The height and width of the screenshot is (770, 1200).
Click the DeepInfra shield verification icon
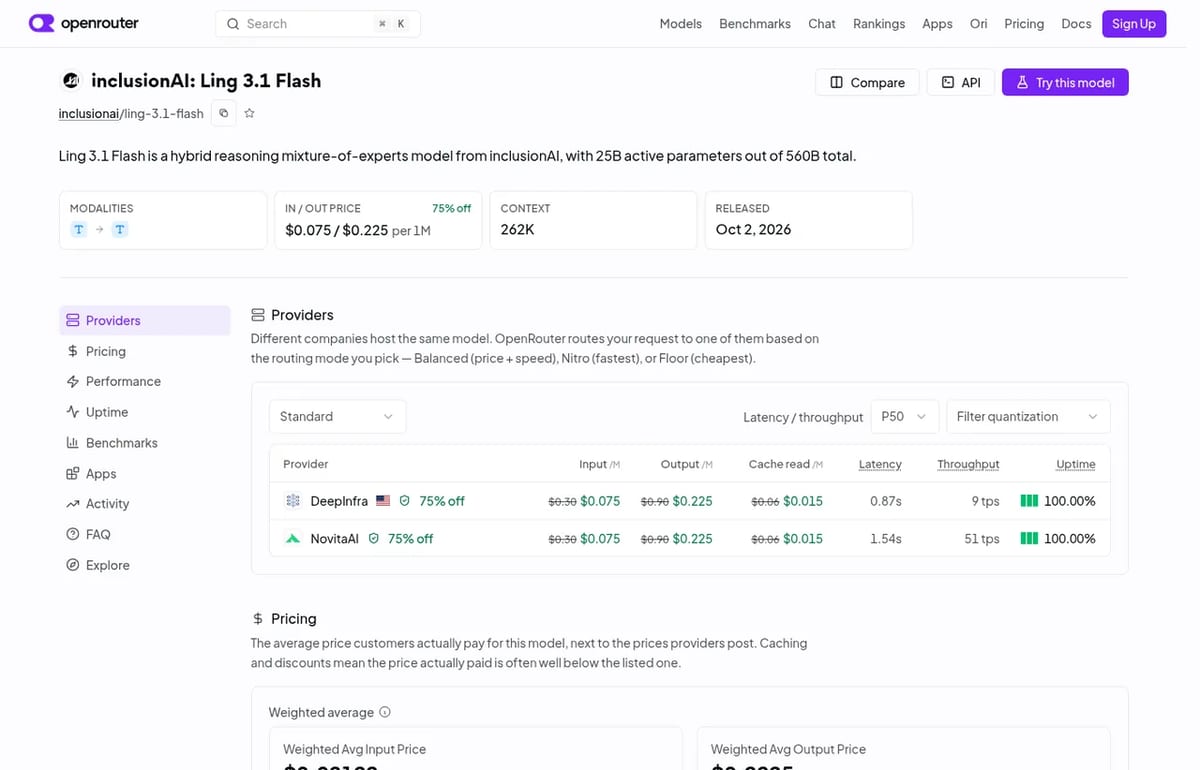[405, 501]
